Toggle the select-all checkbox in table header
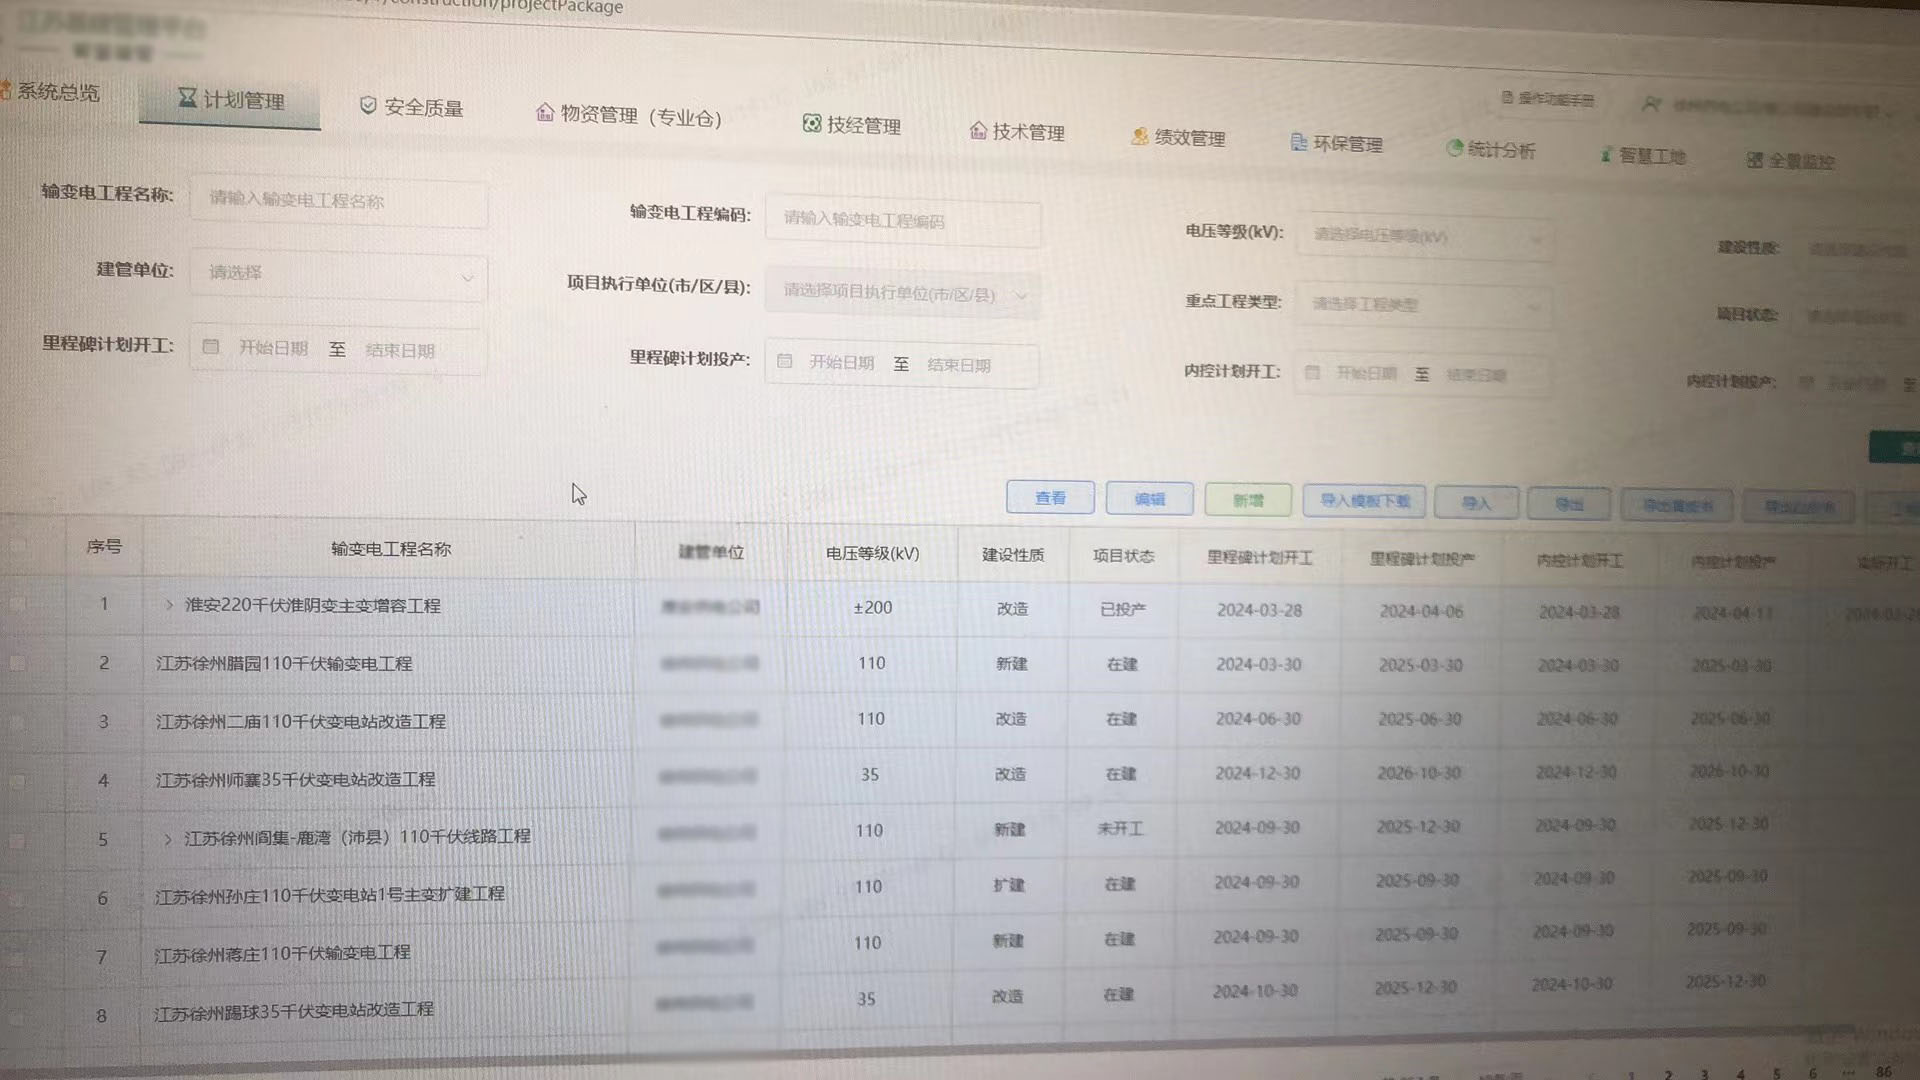This screenshot has height=1080, width=1920. [18, 545]
